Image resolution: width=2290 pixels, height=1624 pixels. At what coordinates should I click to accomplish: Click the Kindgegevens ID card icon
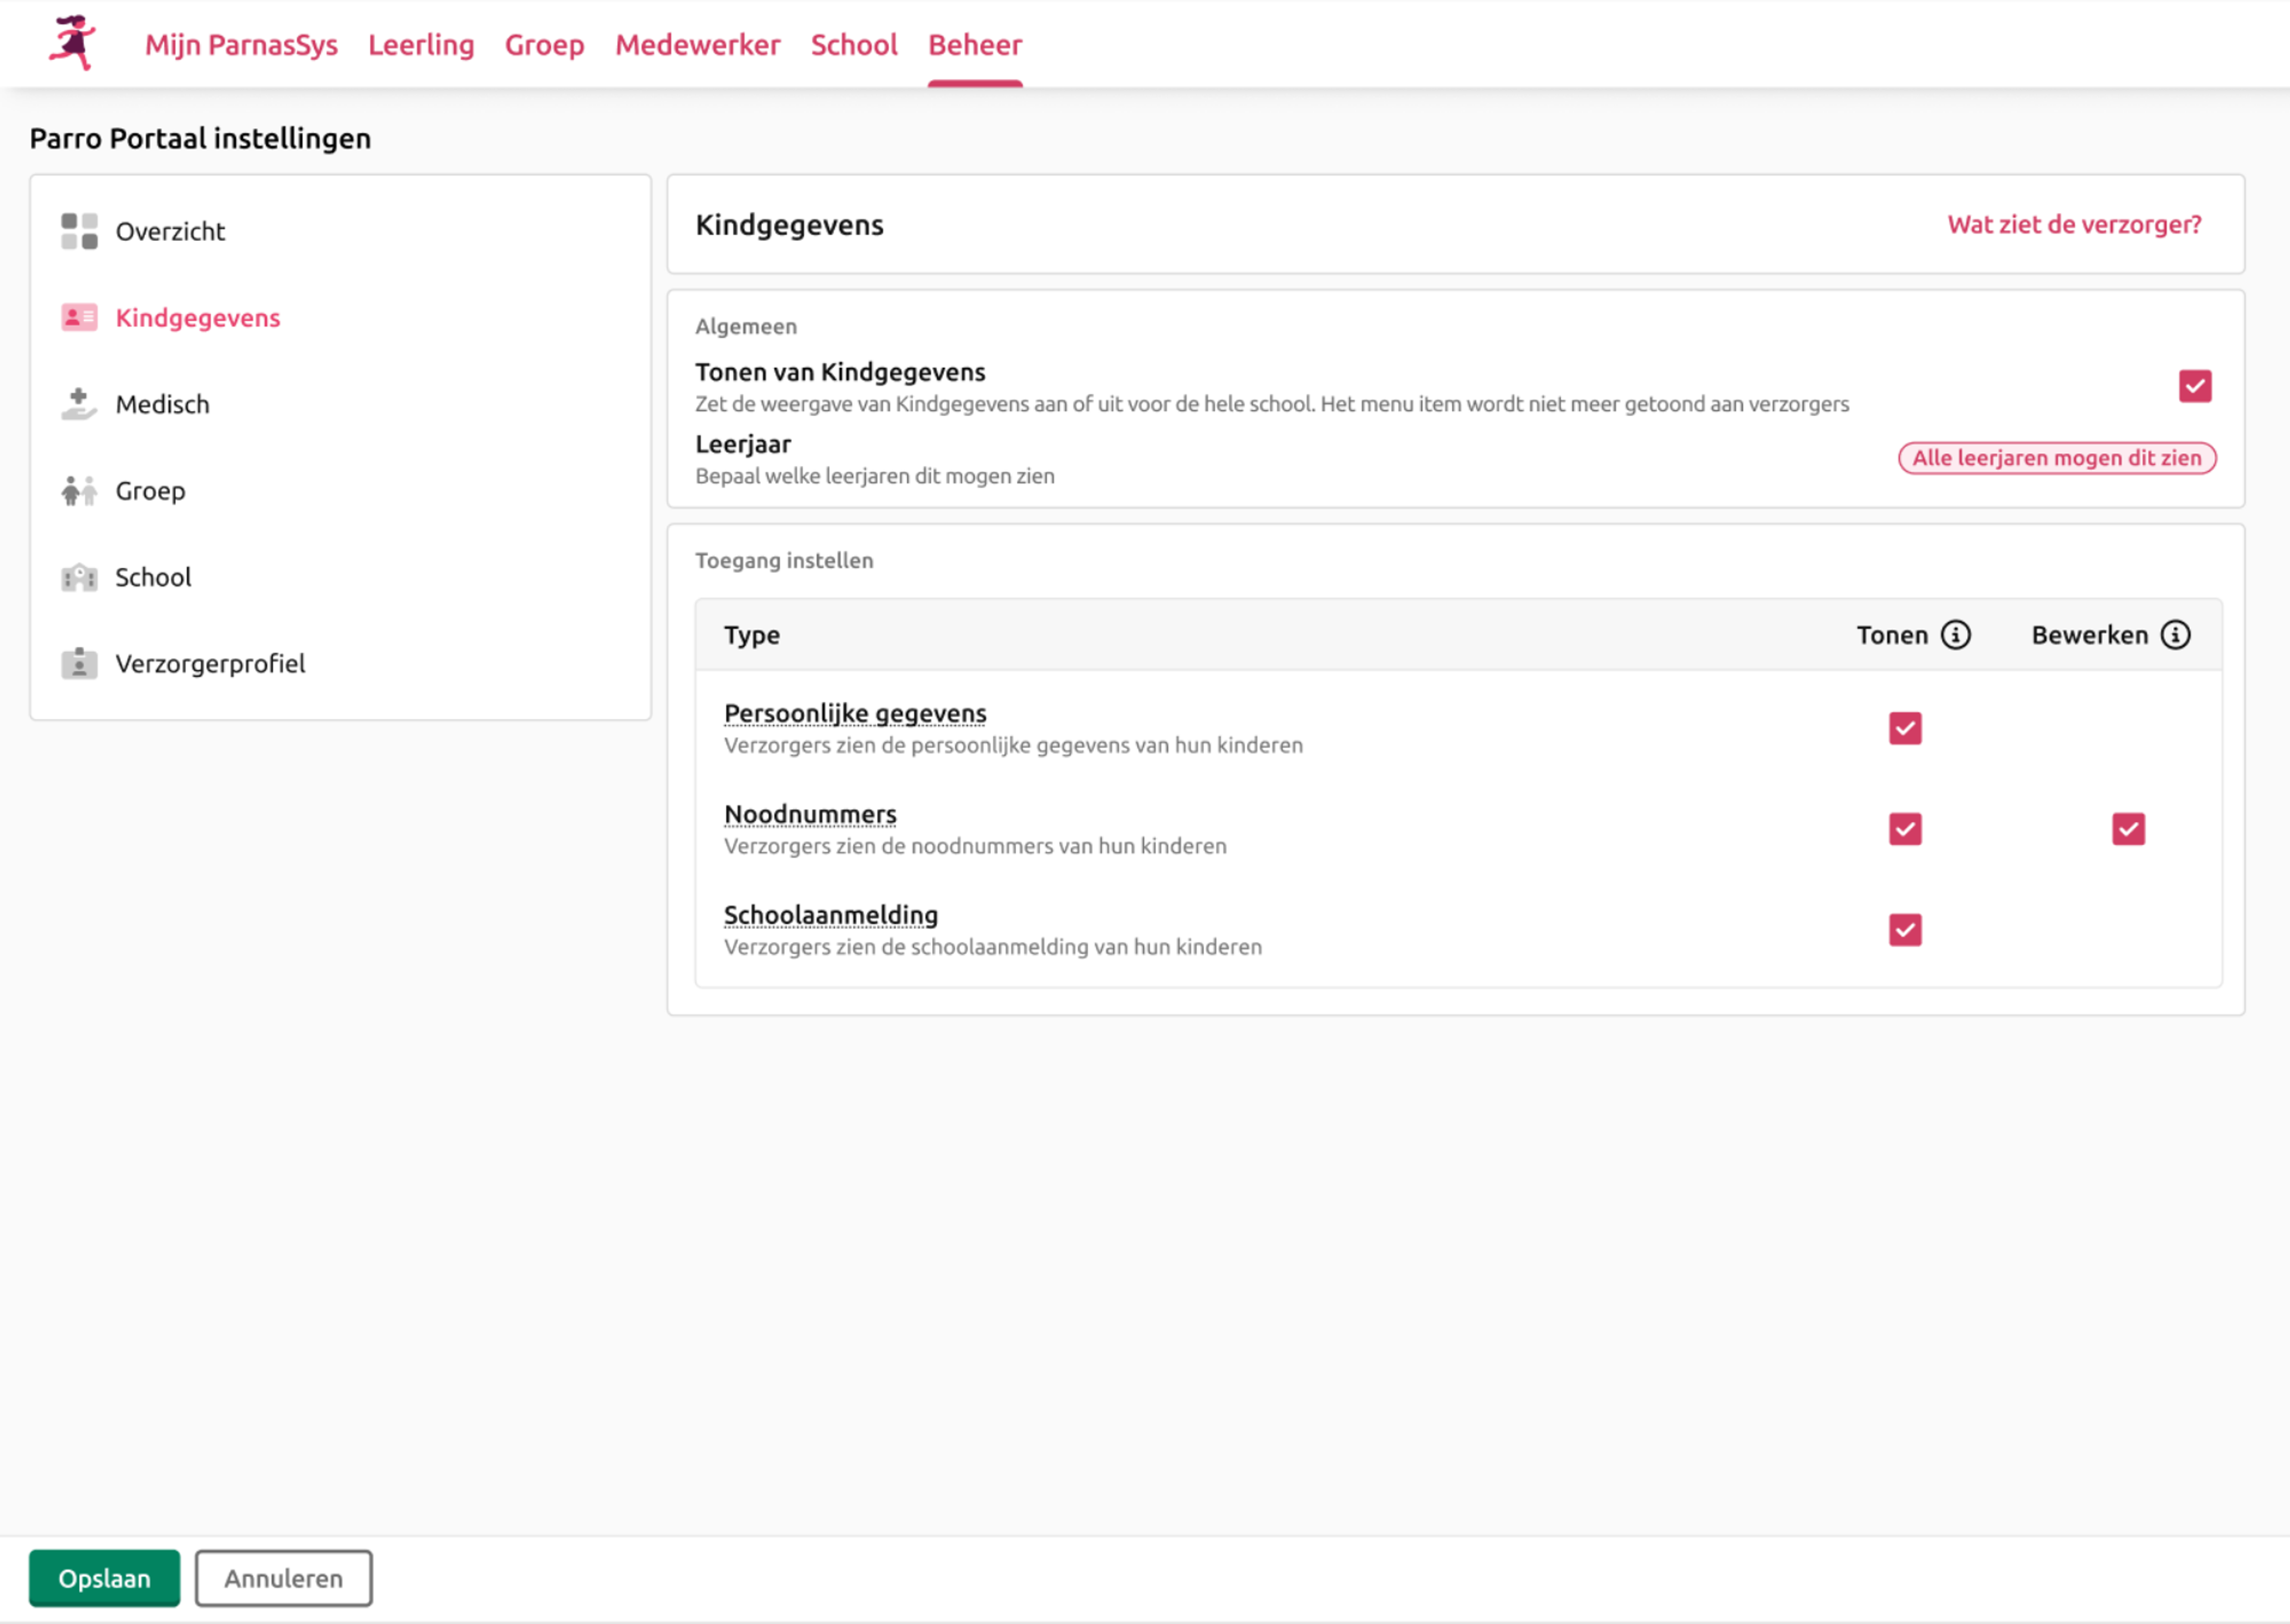click(x=79, y=317)
